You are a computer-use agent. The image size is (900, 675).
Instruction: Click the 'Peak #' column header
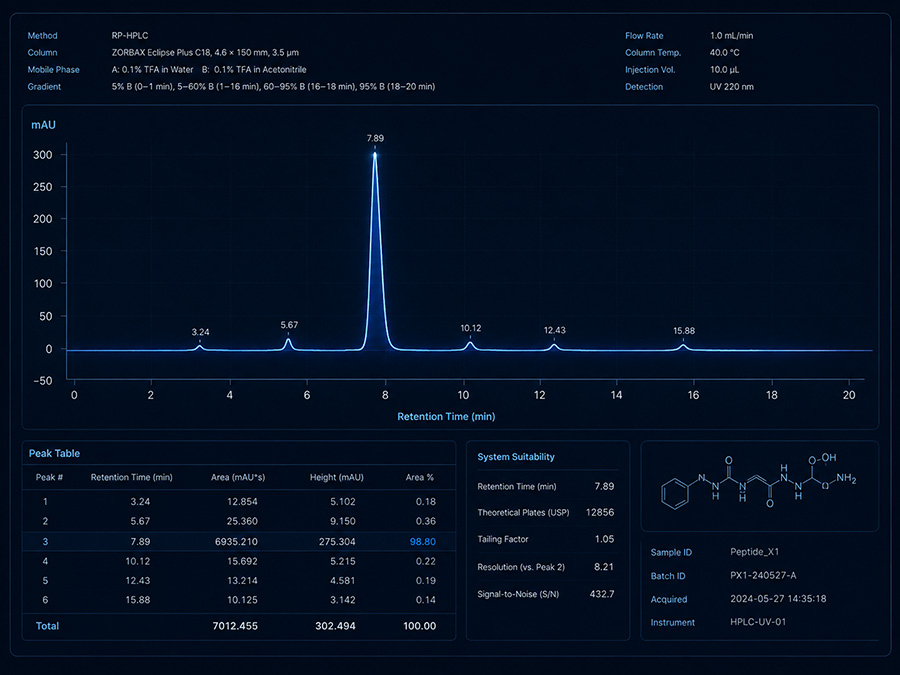49,478
